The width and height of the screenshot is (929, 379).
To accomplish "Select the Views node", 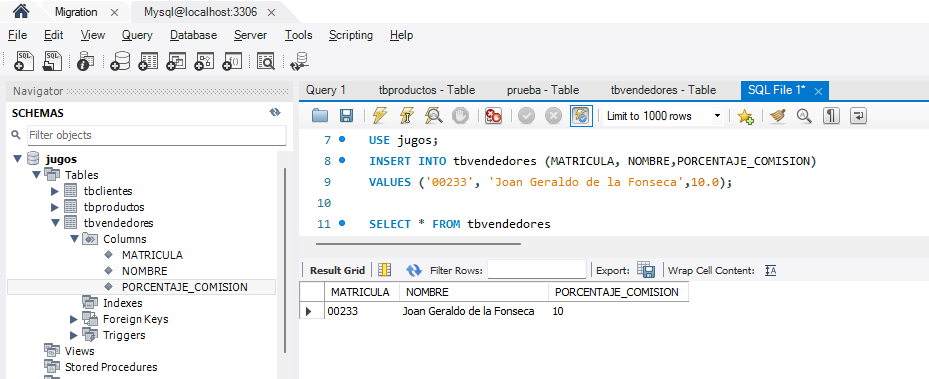I will (79, 351).
